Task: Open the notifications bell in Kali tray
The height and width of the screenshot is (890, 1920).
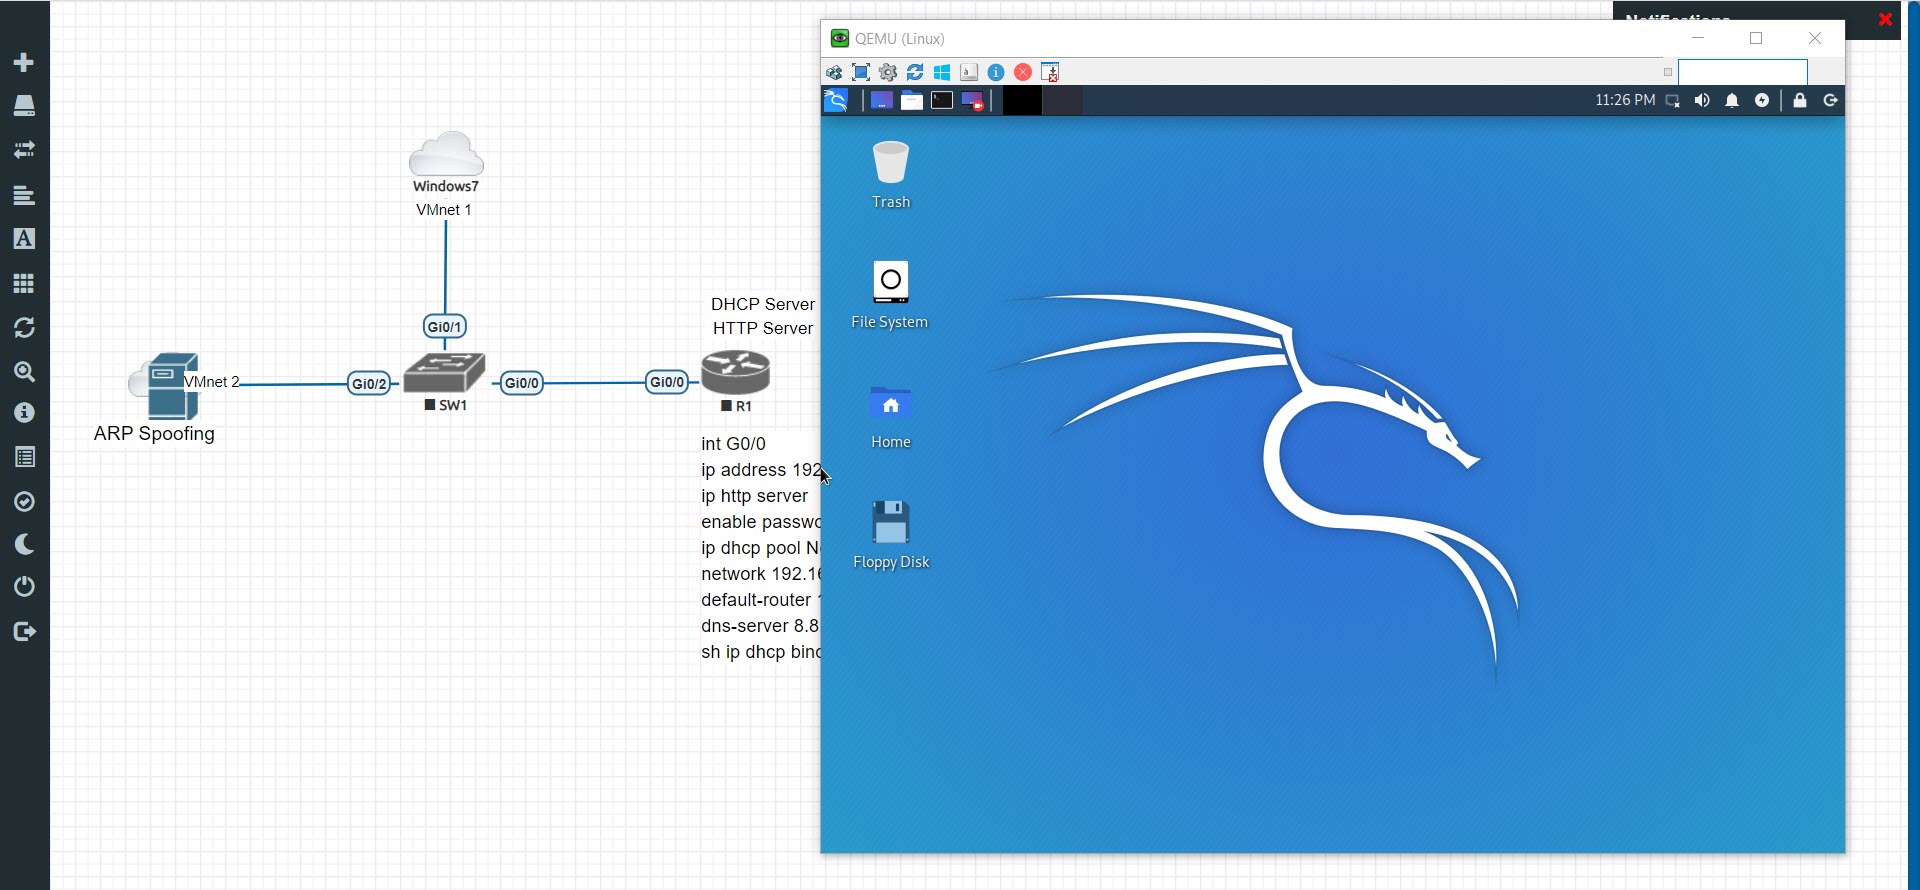Action: pos(1732,100)
